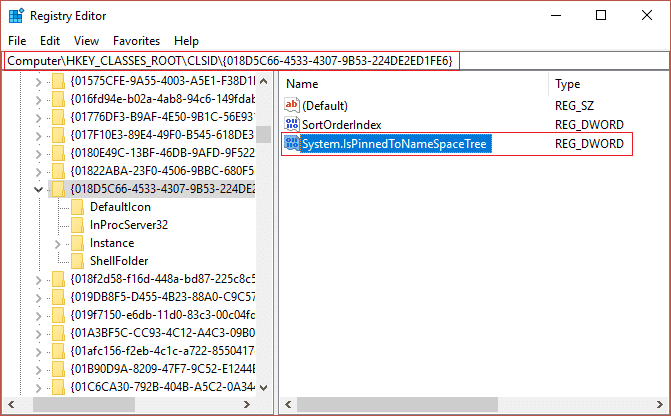Screen dimensions: 671x416
Task: Select the DefaultIcon folder icon
Action: click(x=77, y=207)
